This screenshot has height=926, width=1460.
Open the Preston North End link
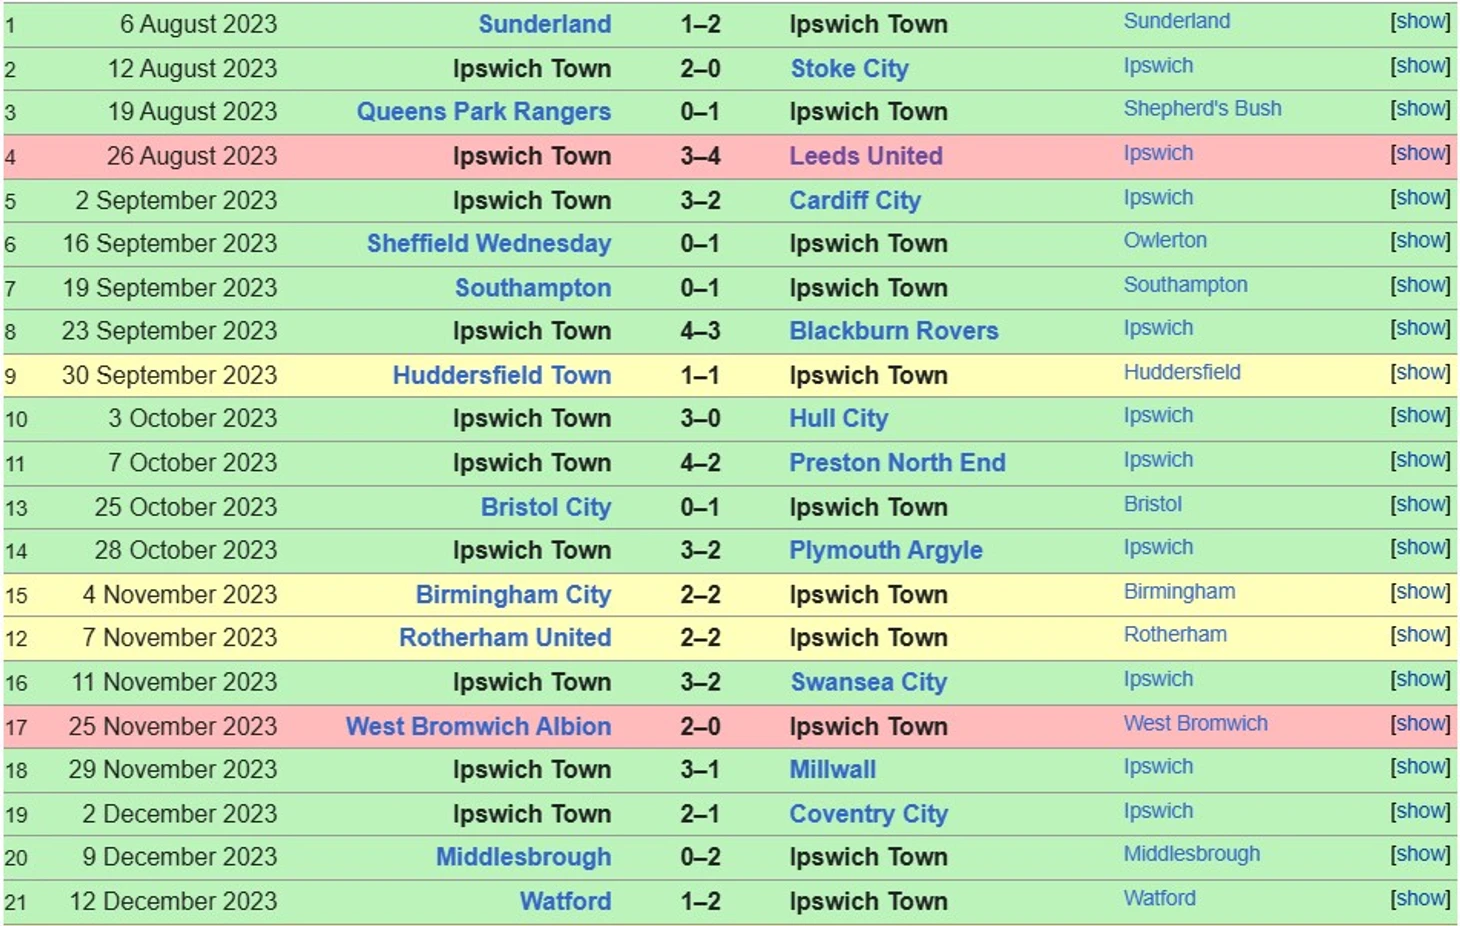point(897,462)
